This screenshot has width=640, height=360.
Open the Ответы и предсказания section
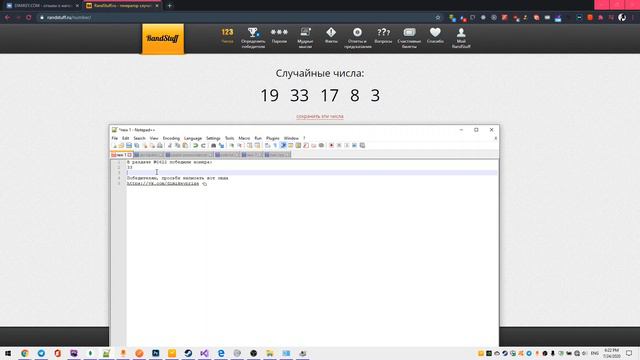coord(358,38)
